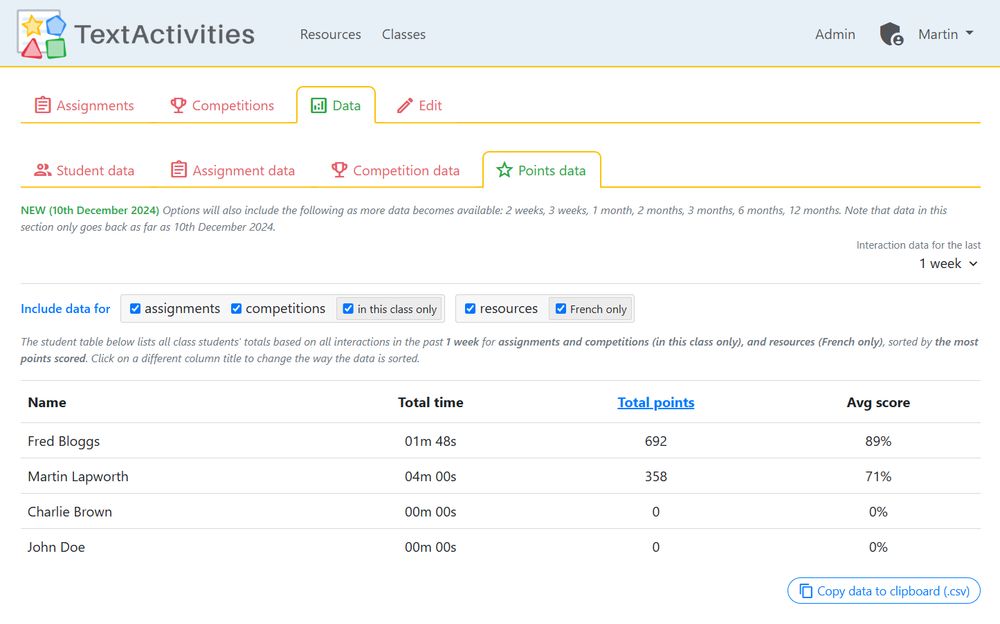Click the 692 total points value
The image size is (1000, 624).
656,441
